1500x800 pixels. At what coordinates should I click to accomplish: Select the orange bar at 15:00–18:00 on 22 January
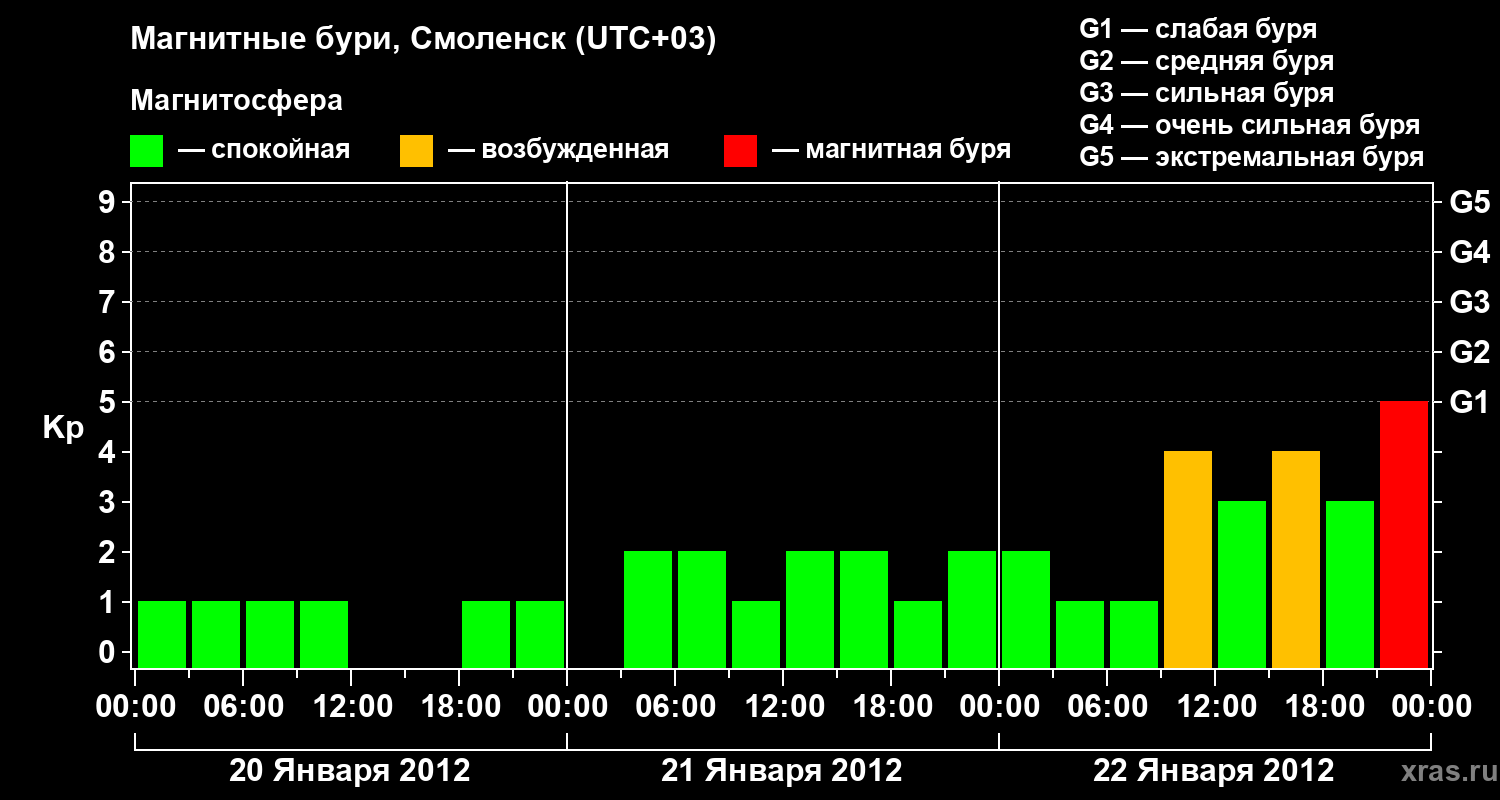[1296, 559]
